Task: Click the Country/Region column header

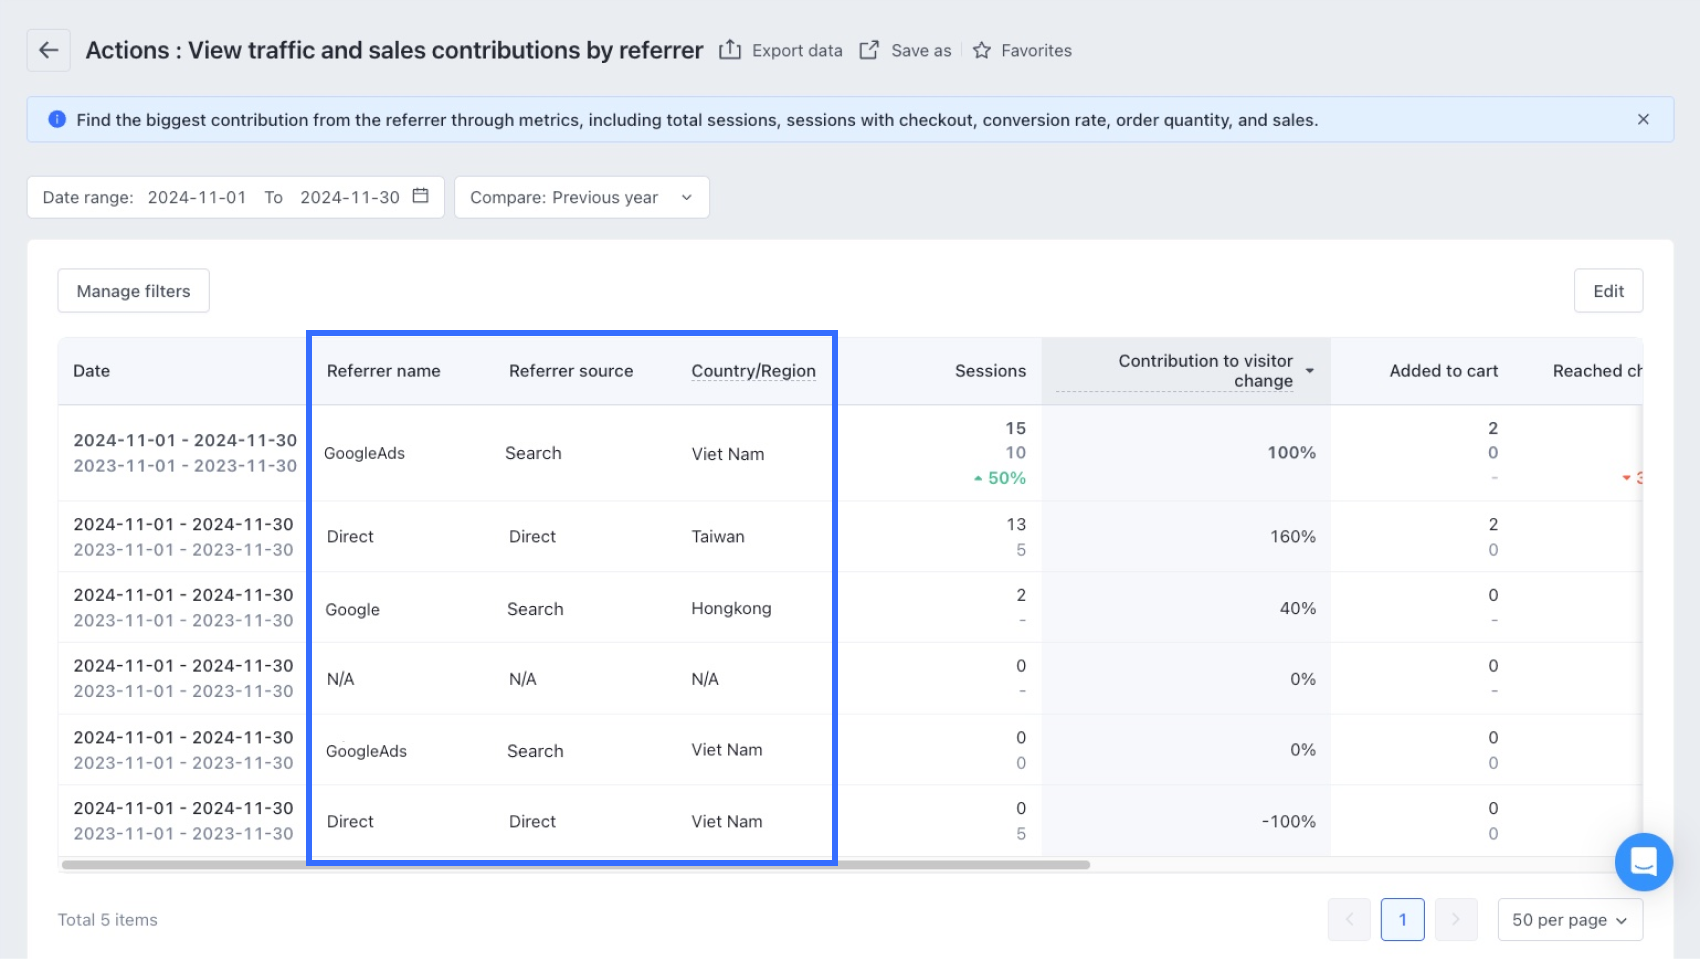Action: [753, 371]
